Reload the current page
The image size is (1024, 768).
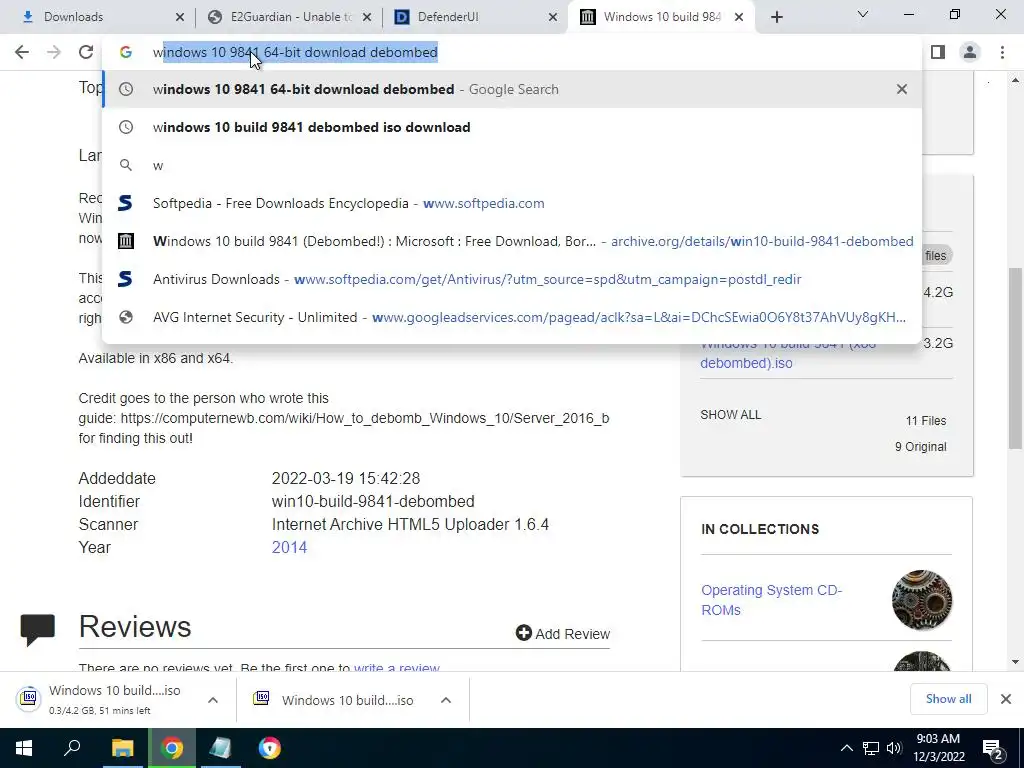tap(86, 52)
